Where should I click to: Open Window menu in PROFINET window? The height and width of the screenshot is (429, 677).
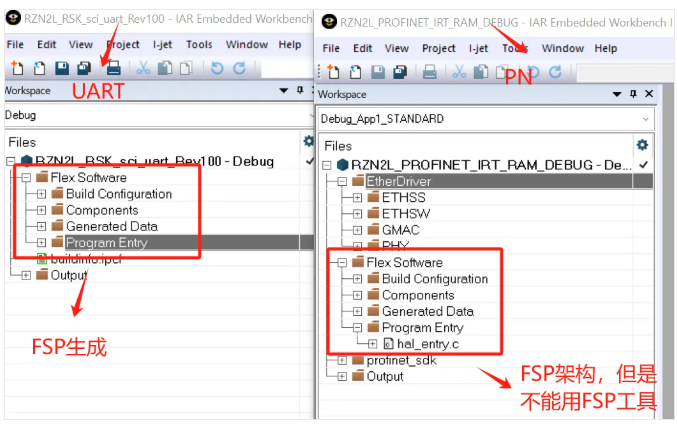[x=563, y=48]
